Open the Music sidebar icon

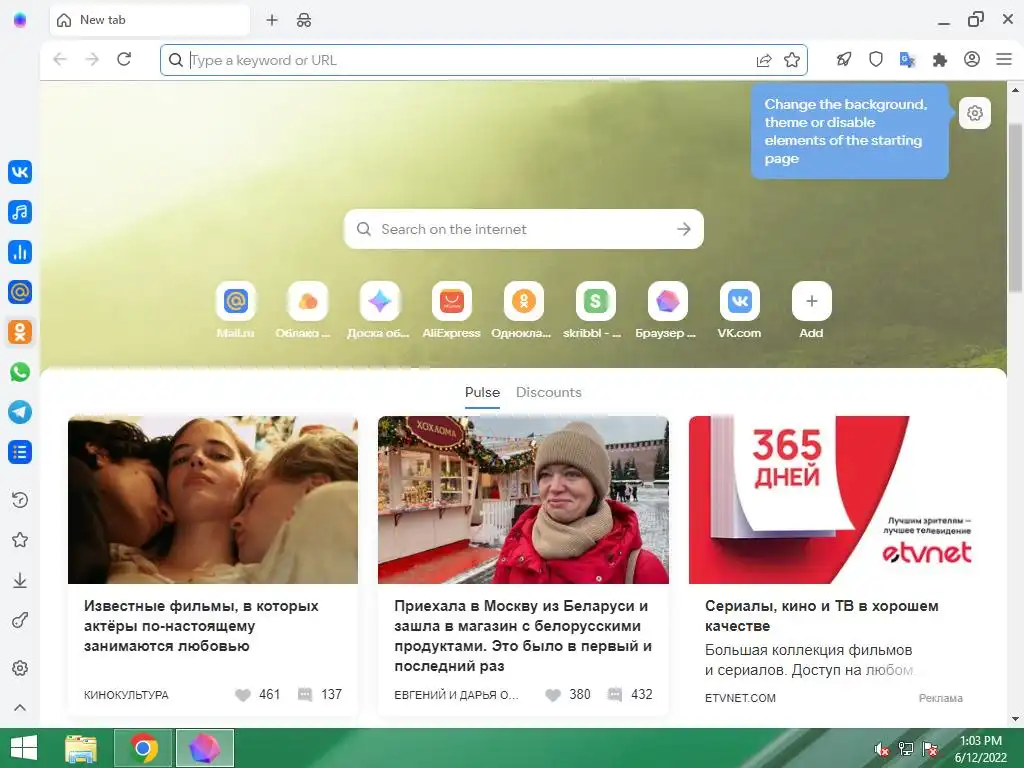[x=20, y=212]
